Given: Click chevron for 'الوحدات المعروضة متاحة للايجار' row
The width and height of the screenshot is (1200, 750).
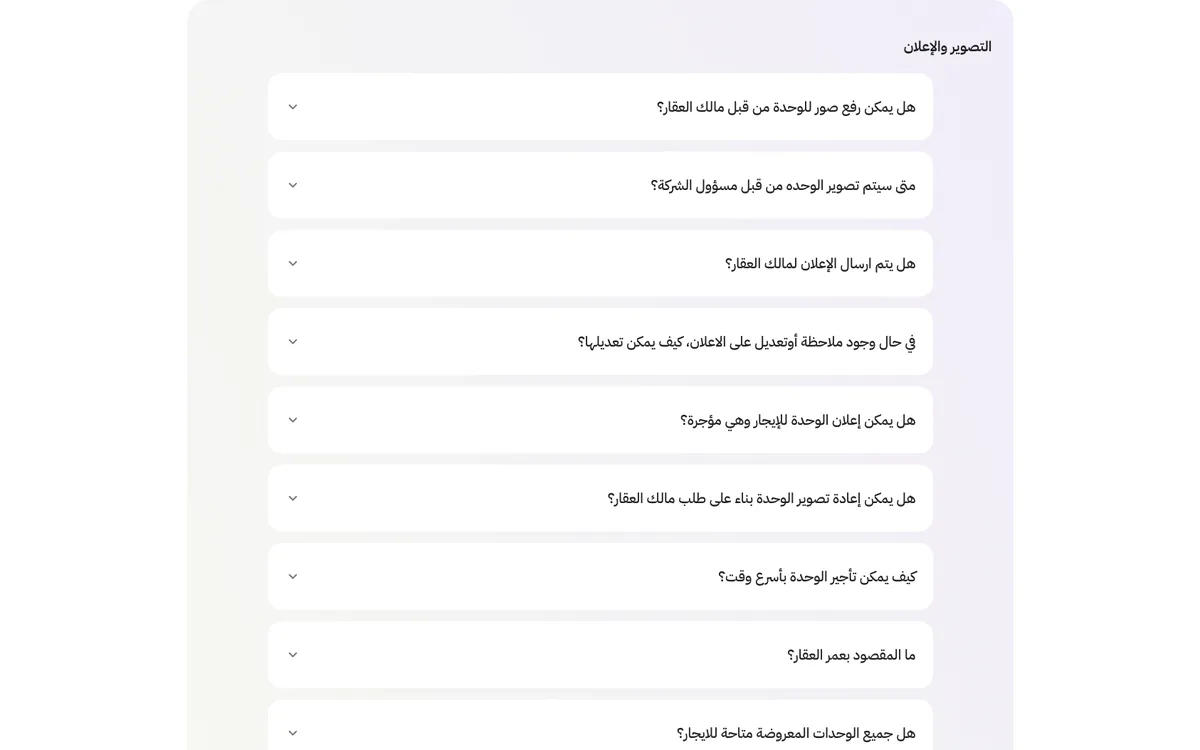Looking at the screenshot, I should tap(293, 733).
